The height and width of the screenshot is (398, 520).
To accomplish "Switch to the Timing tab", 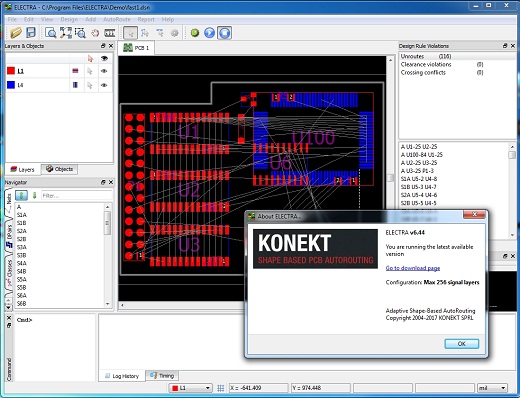I will pos(162,376).
